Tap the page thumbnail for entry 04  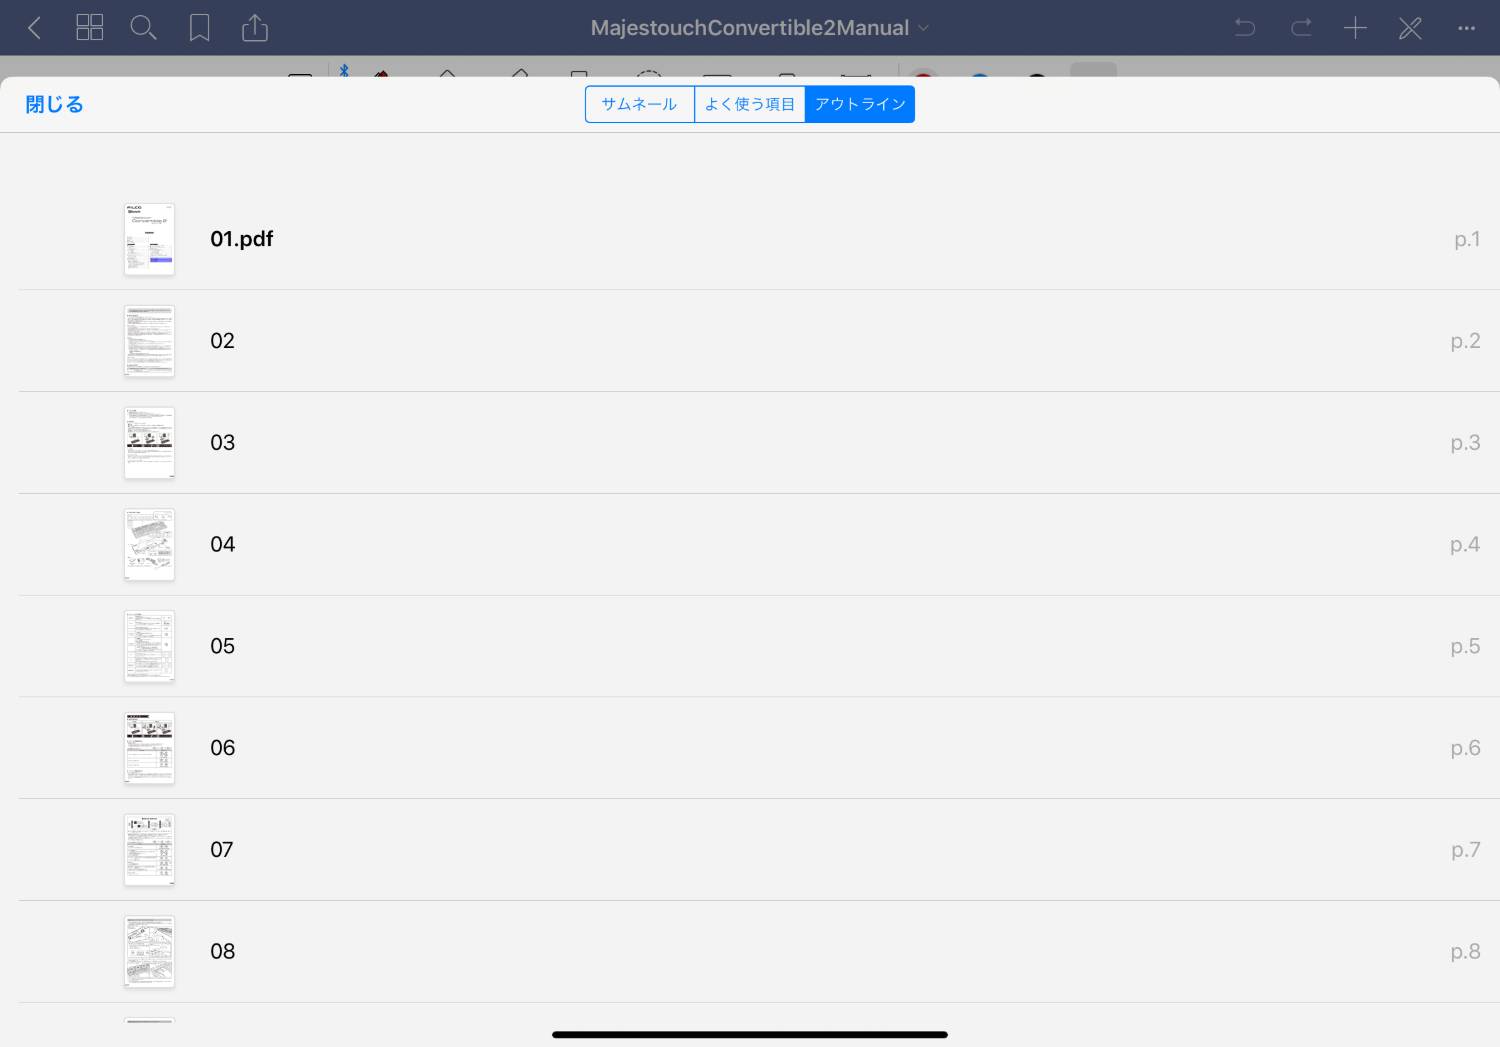149,545
